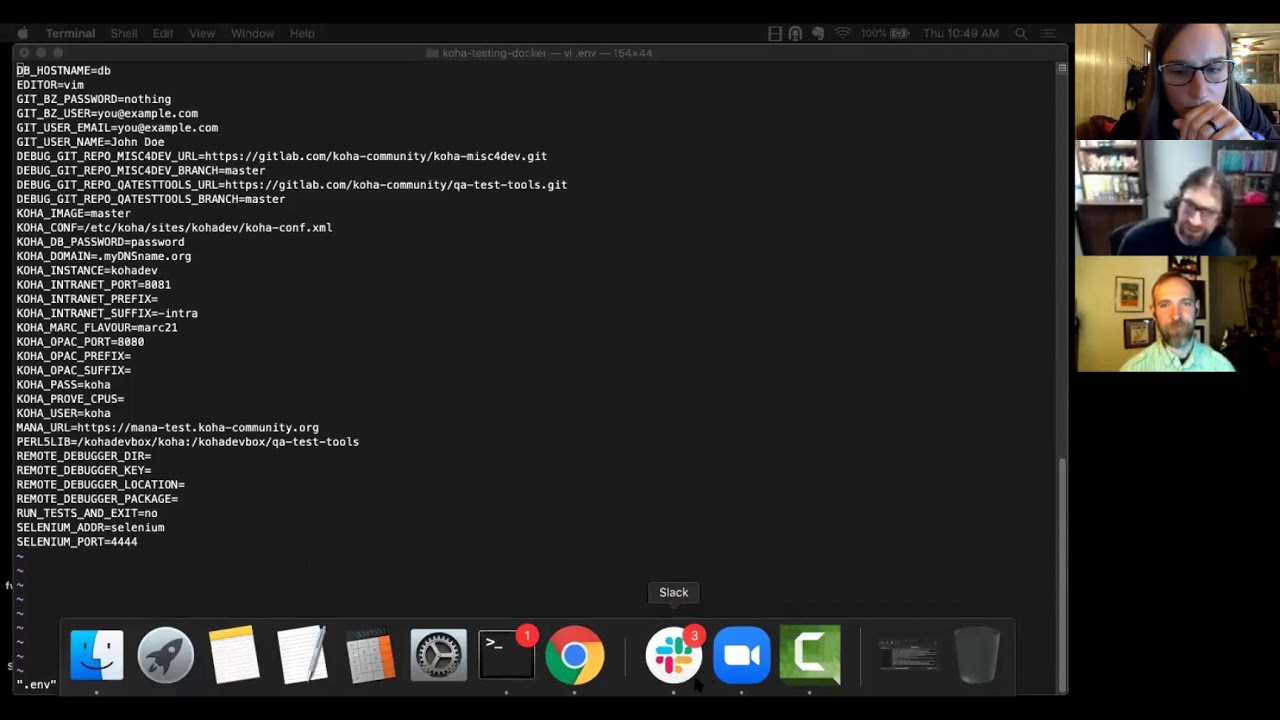Click the koha-misc4dev.git URL line
This screenshot has height=720, width=1280.
click(x=281, y=156)
